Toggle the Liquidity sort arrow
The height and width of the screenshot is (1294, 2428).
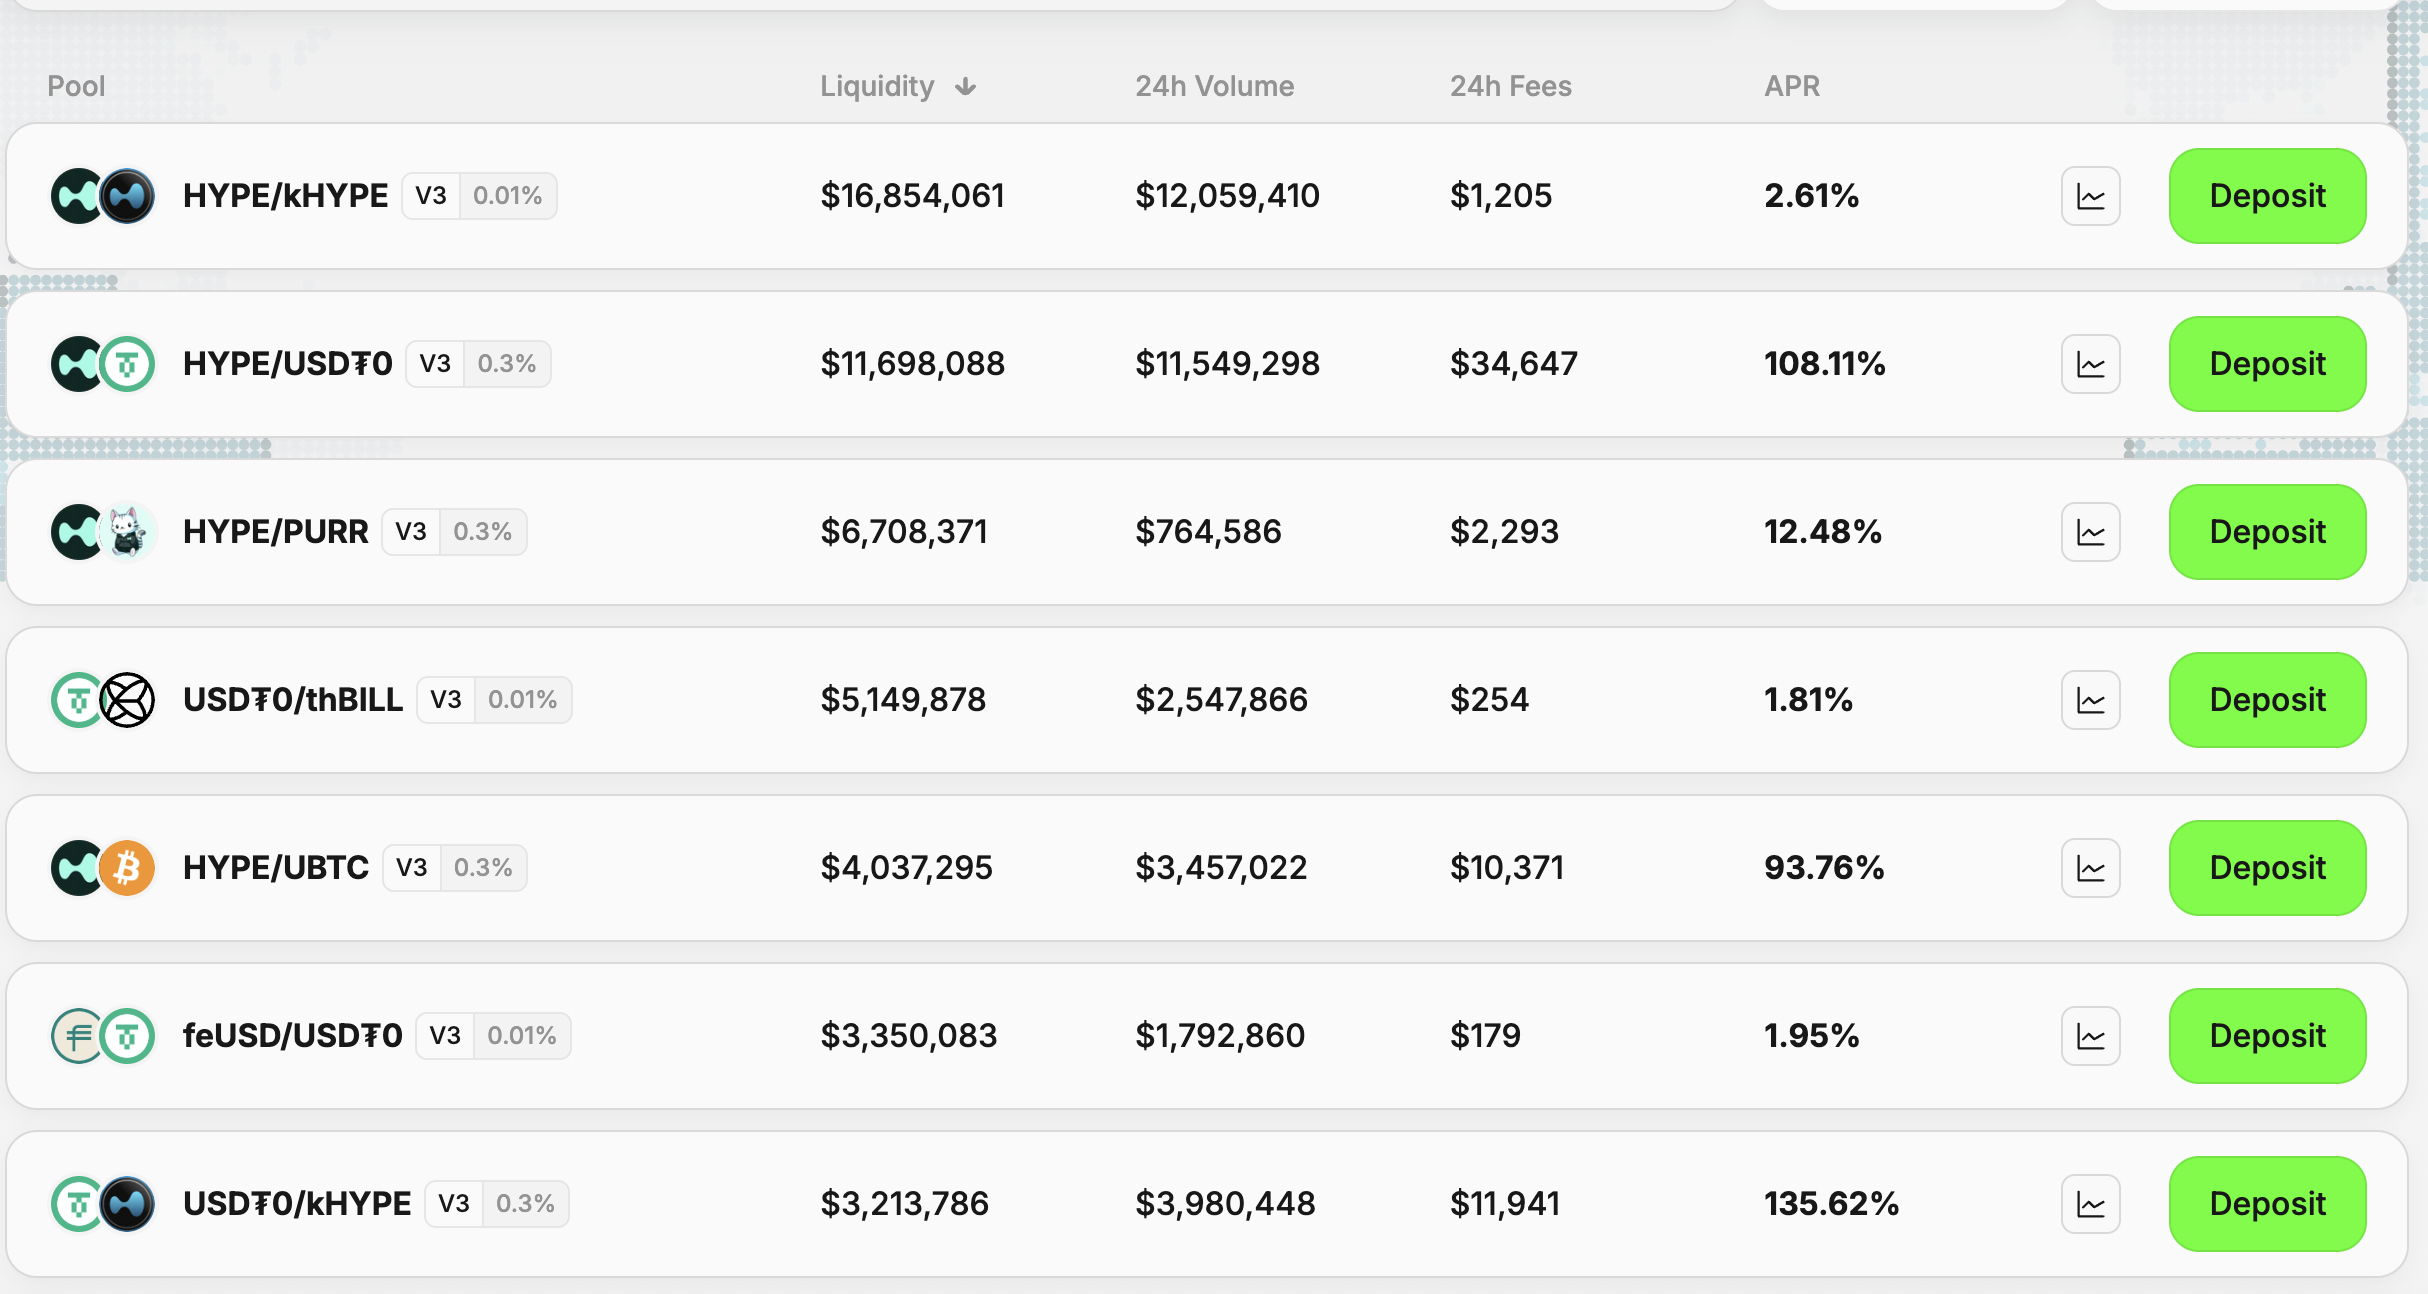click(965, 87)
